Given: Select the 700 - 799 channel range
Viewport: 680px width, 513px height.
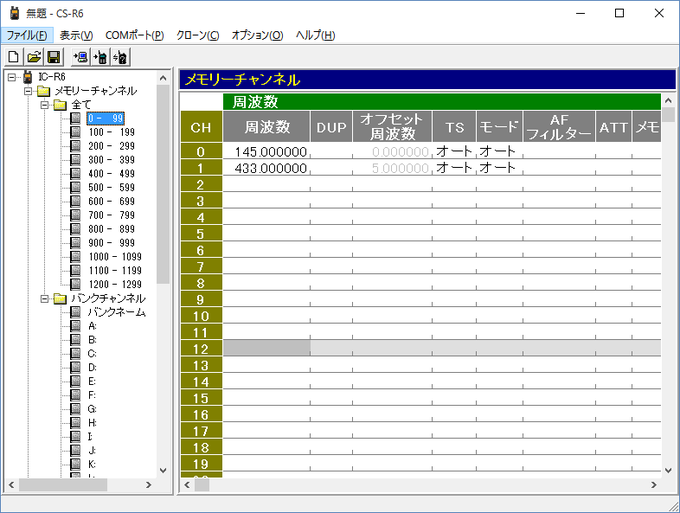Looking at the screenshot, I should [x=112, y=215].
